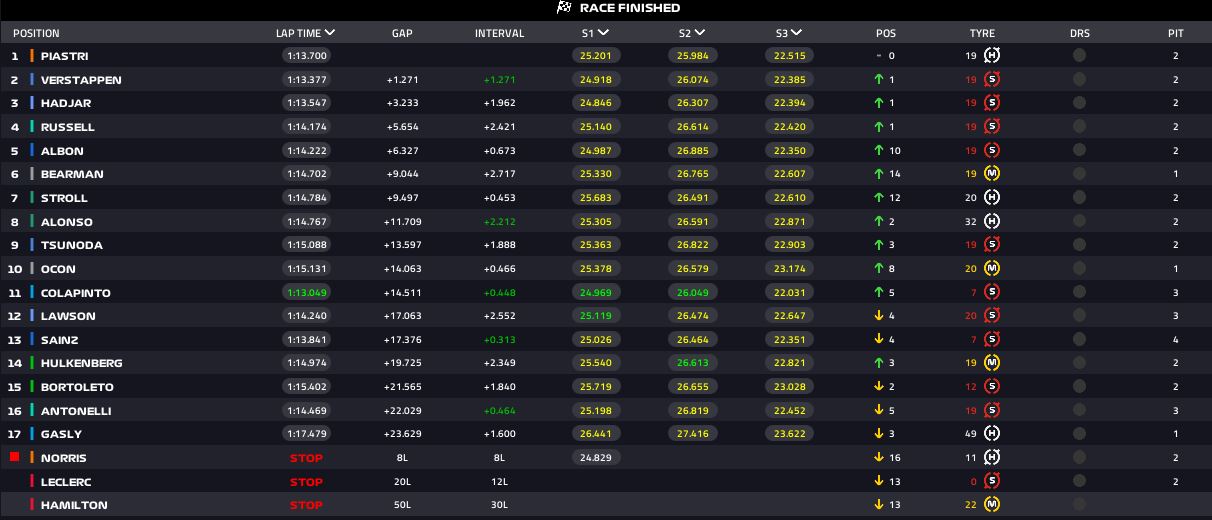Image resolution: width=1212 pixels, height=520 pixels.
Task: Click Gasly's DRS indicator dot
Action: 1079,434
